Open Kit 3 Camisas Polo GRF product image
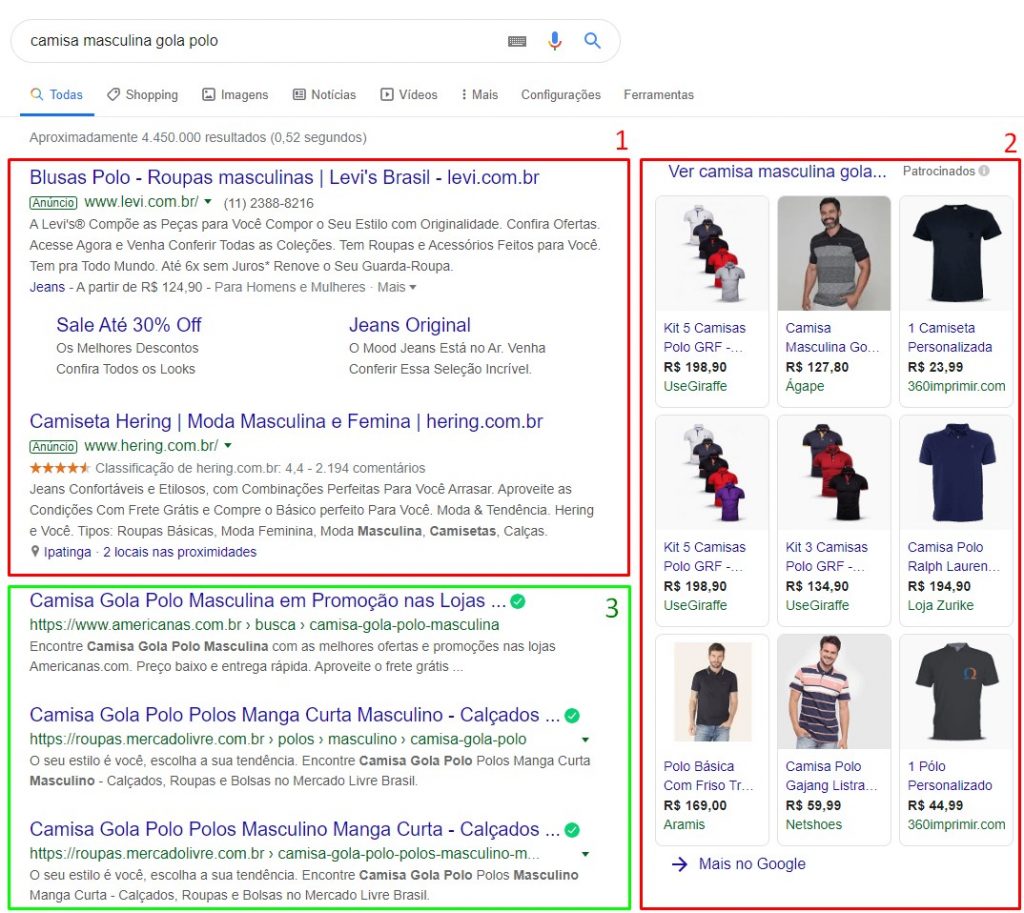This screenshot has width=1024, height=913. point(834,472)
